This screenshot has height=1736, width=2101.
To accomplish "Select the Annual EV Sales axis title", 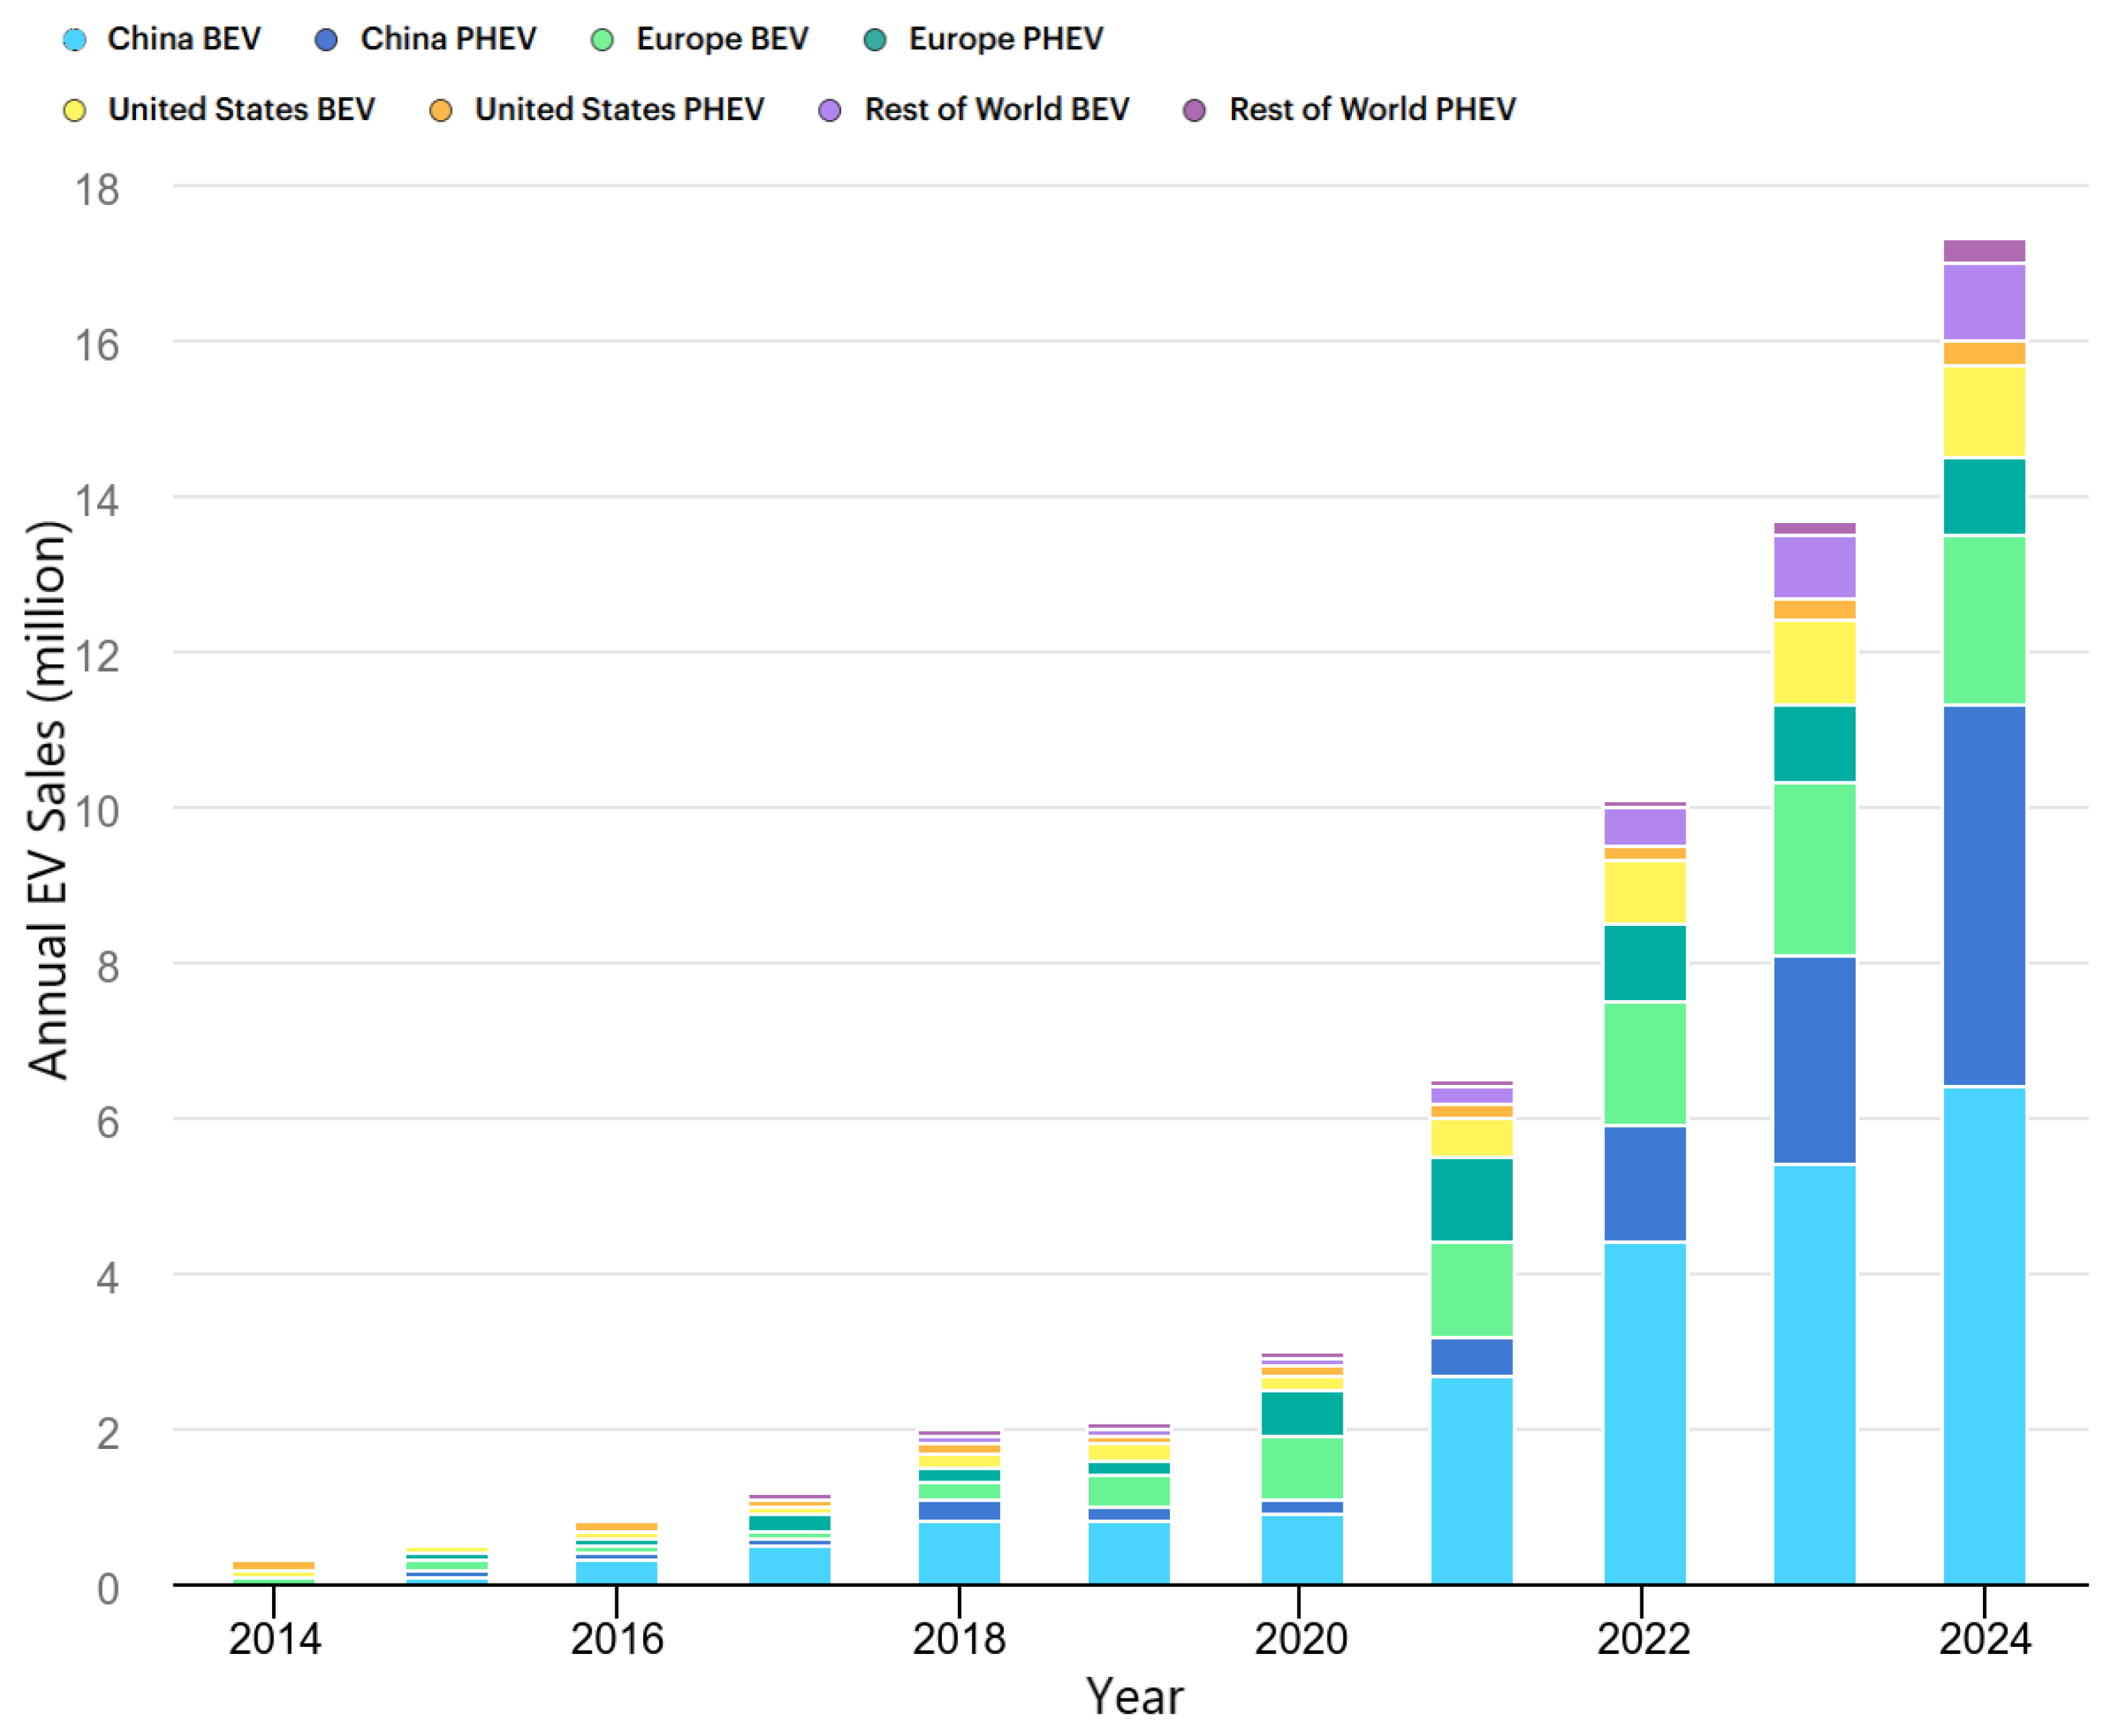I will (x=47, y=800).
